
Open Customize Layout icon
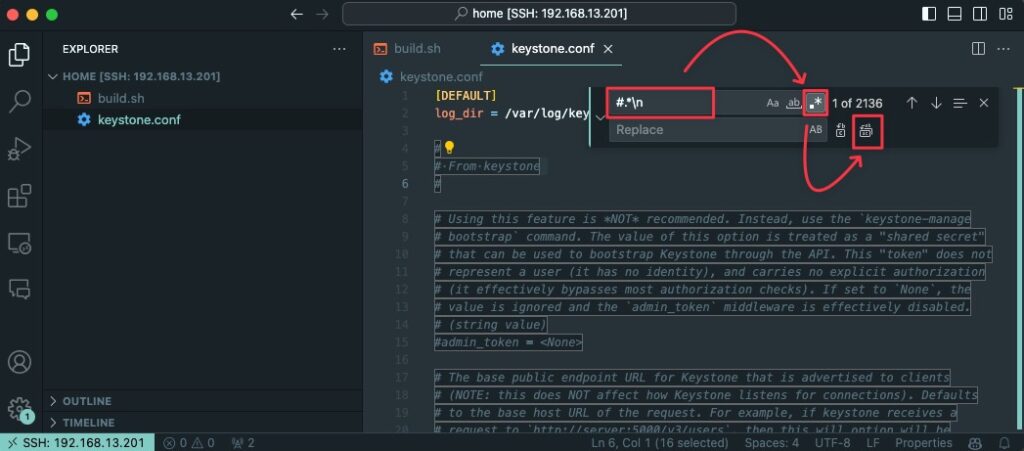click(x=1006, y=14)
